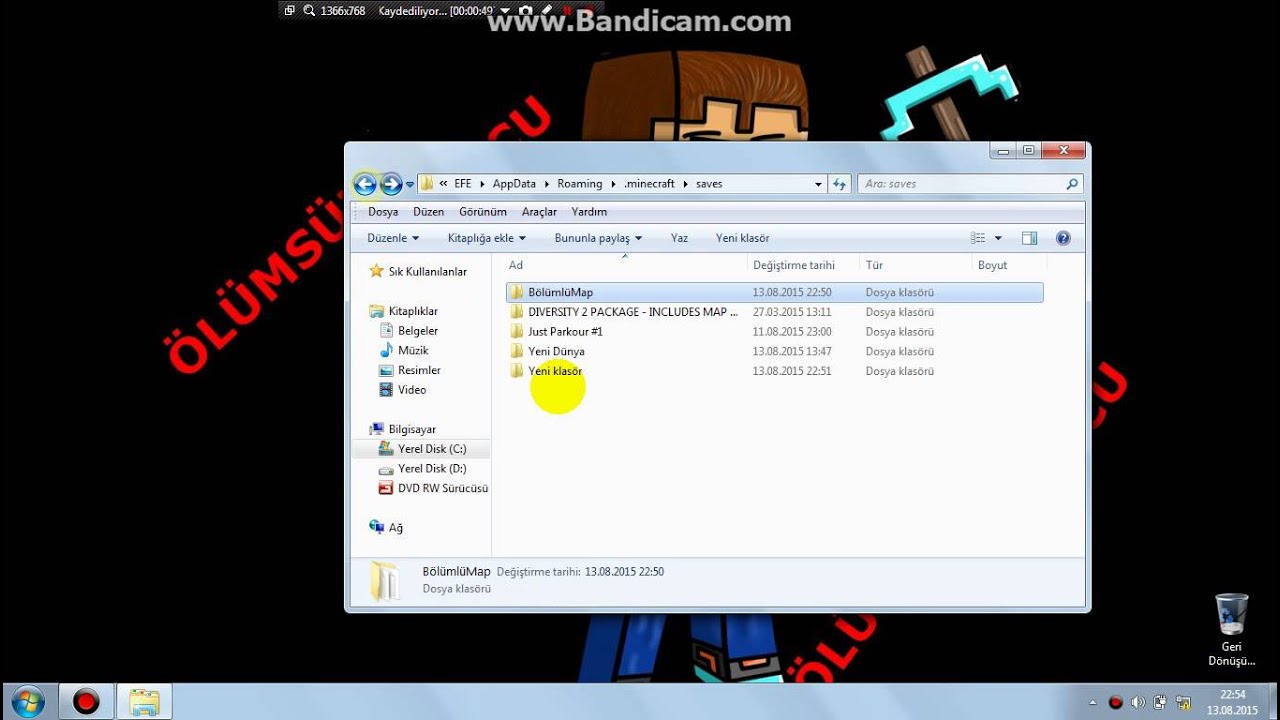Select the Yeni klasör folder icon

click(x=516, y=371)
